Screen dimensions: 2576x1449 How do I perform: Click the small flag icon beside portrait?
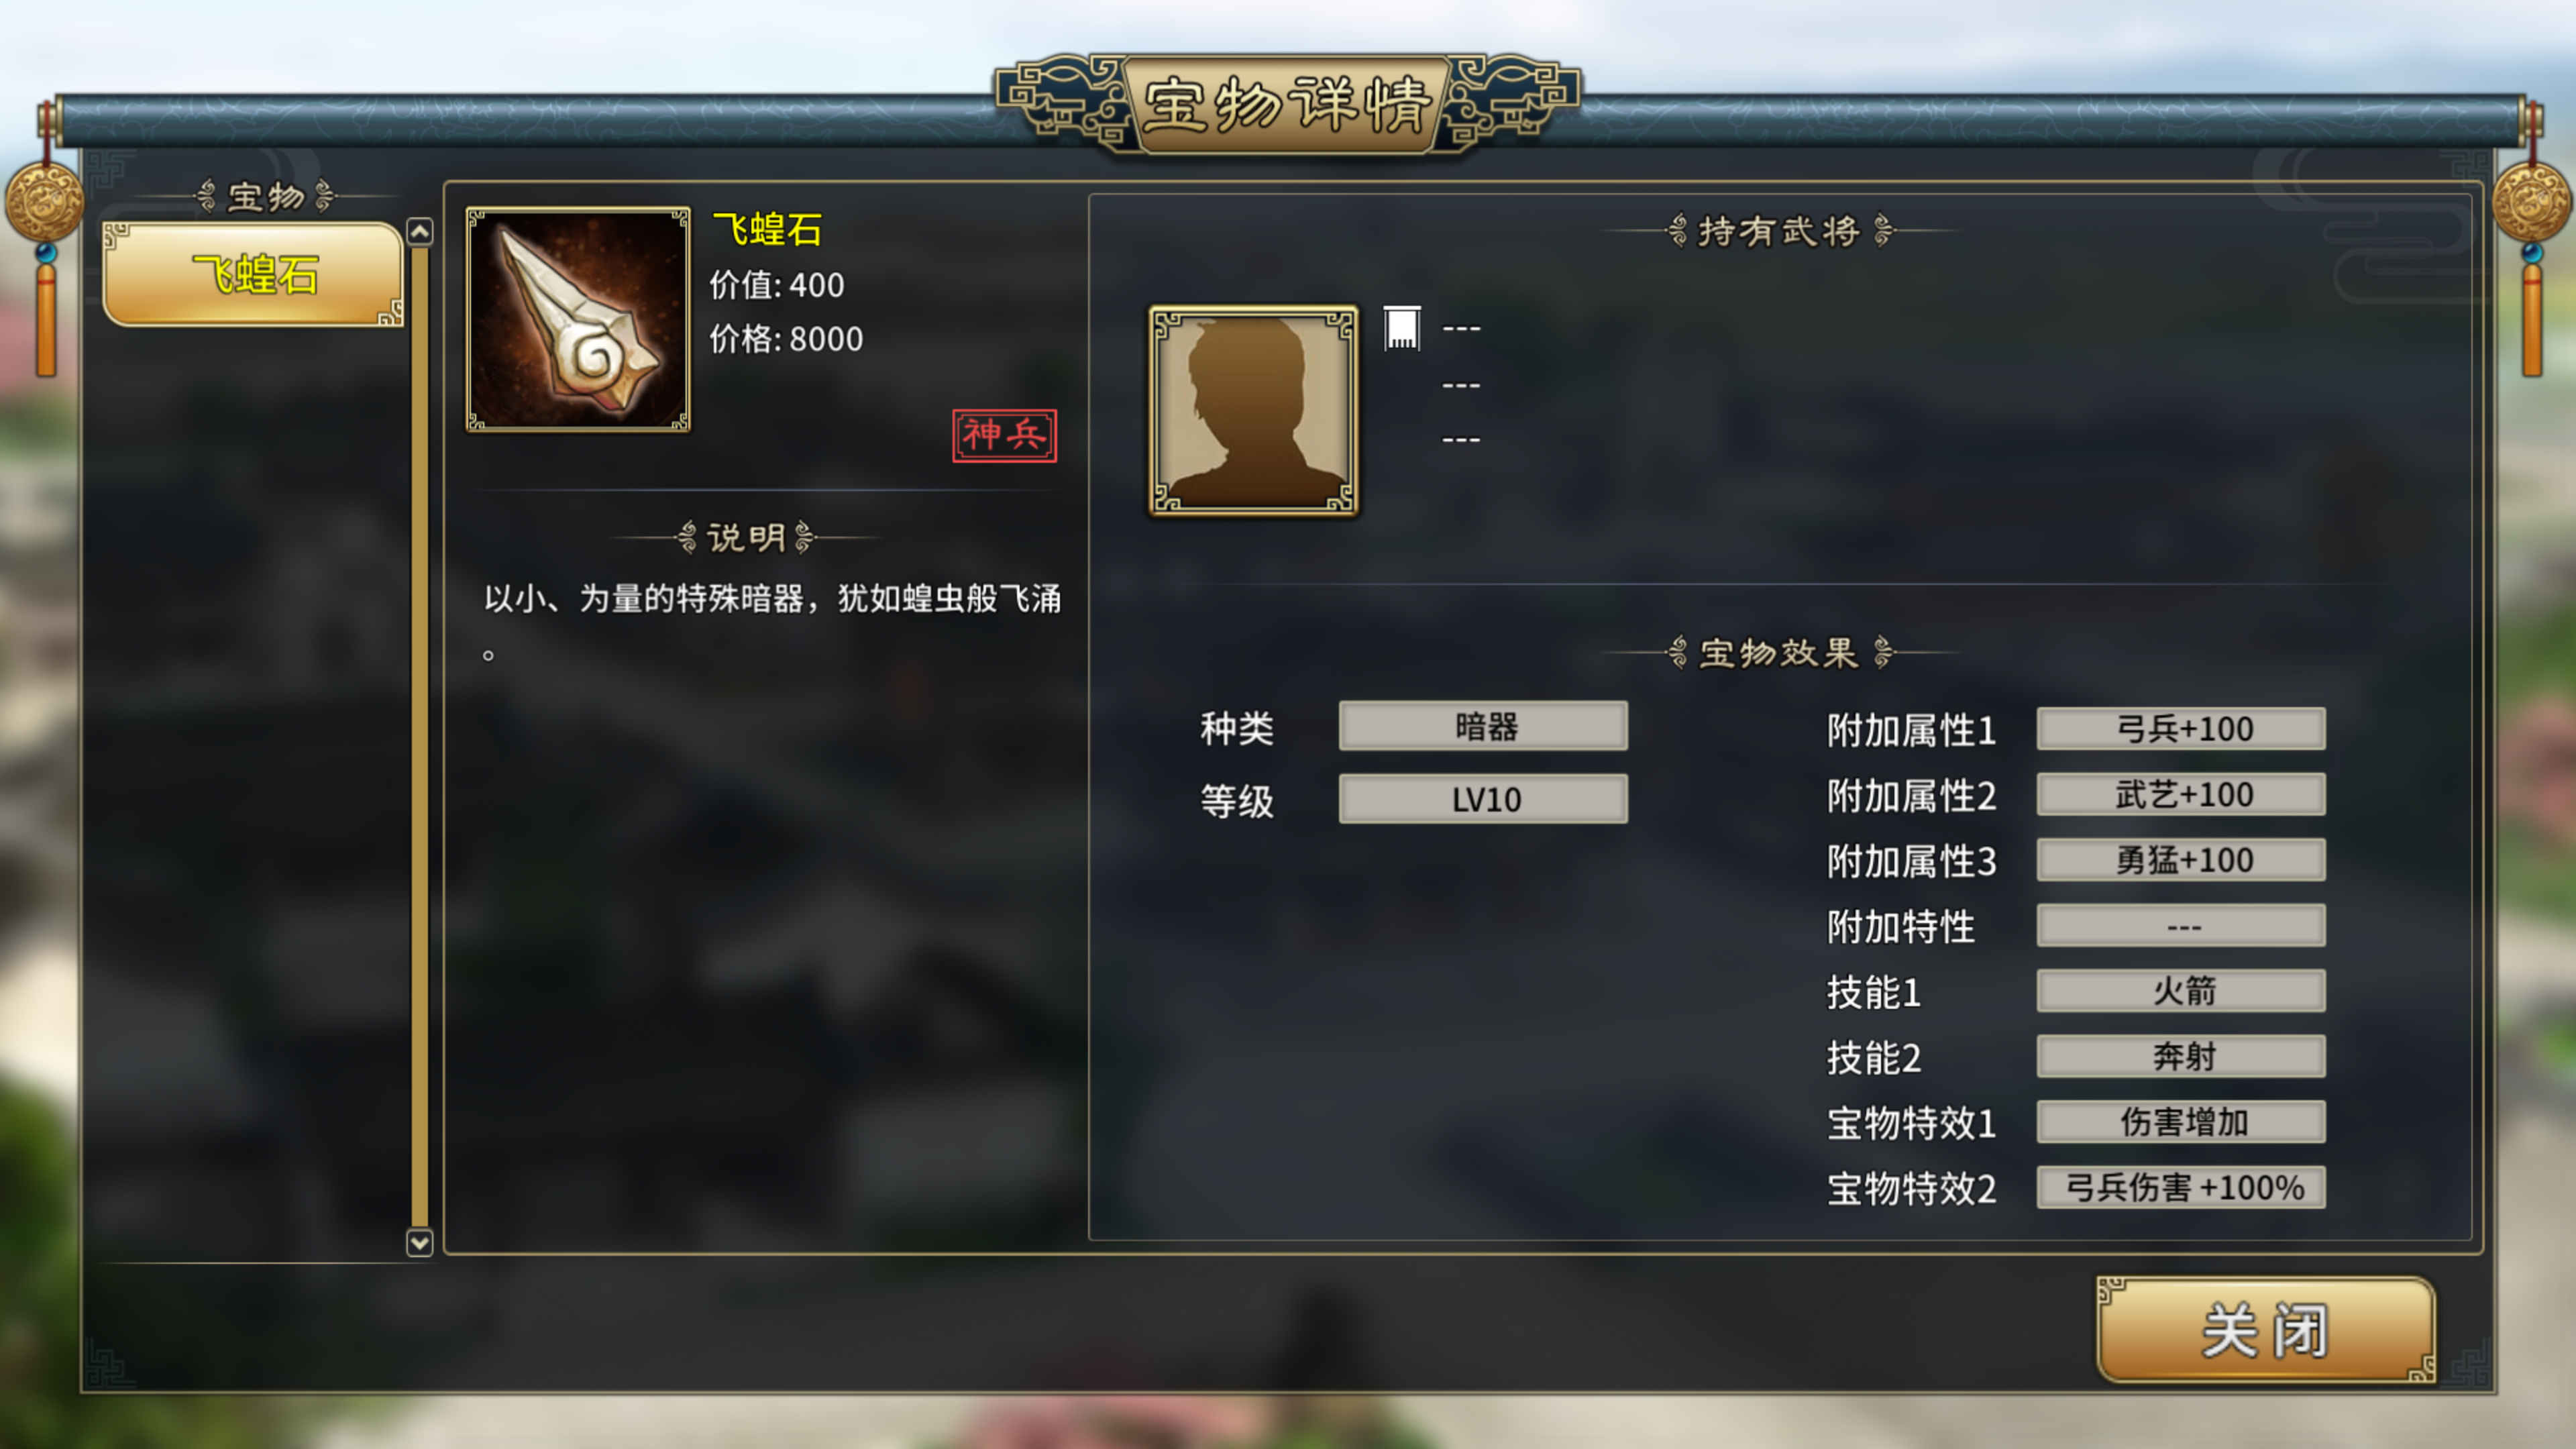point(1402,328)
